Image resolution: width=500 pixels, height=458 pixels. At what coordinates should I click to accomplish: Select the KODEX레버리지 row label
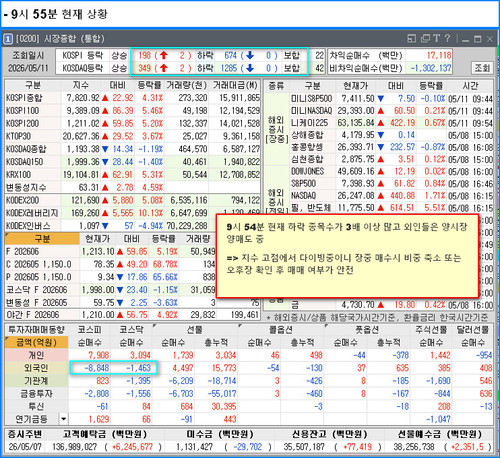pos(32,213)
